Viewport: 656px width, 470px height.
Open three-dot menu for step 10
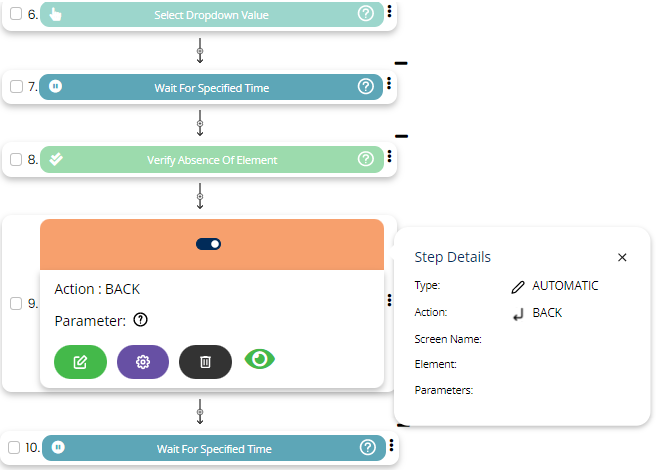coord(391,447)
